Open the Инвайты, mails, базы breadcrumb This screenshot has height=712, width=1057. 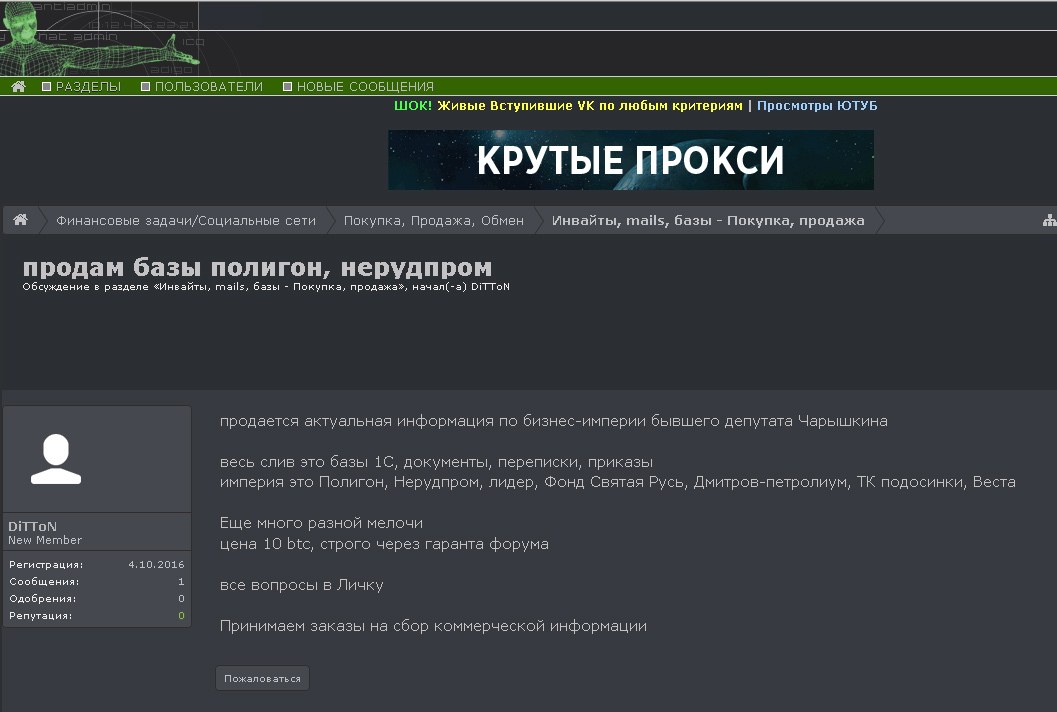point(708,221)
